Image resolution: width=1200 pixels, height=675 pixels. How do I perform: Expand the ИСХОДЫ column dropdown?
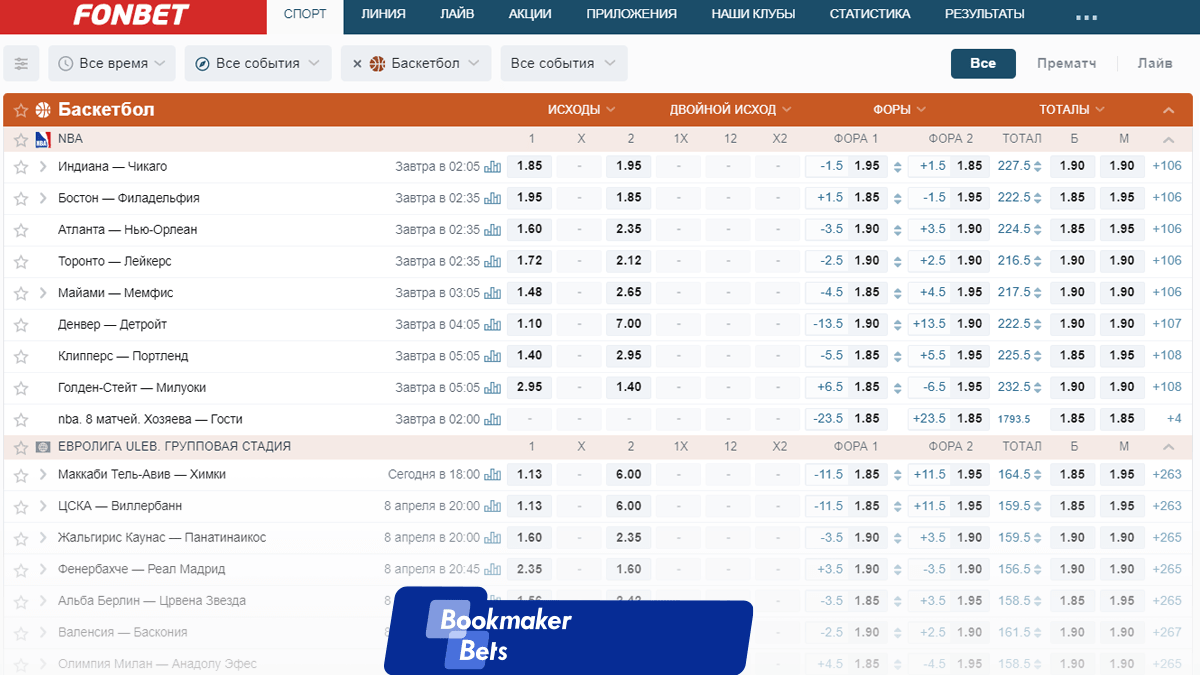pos(581,110)
